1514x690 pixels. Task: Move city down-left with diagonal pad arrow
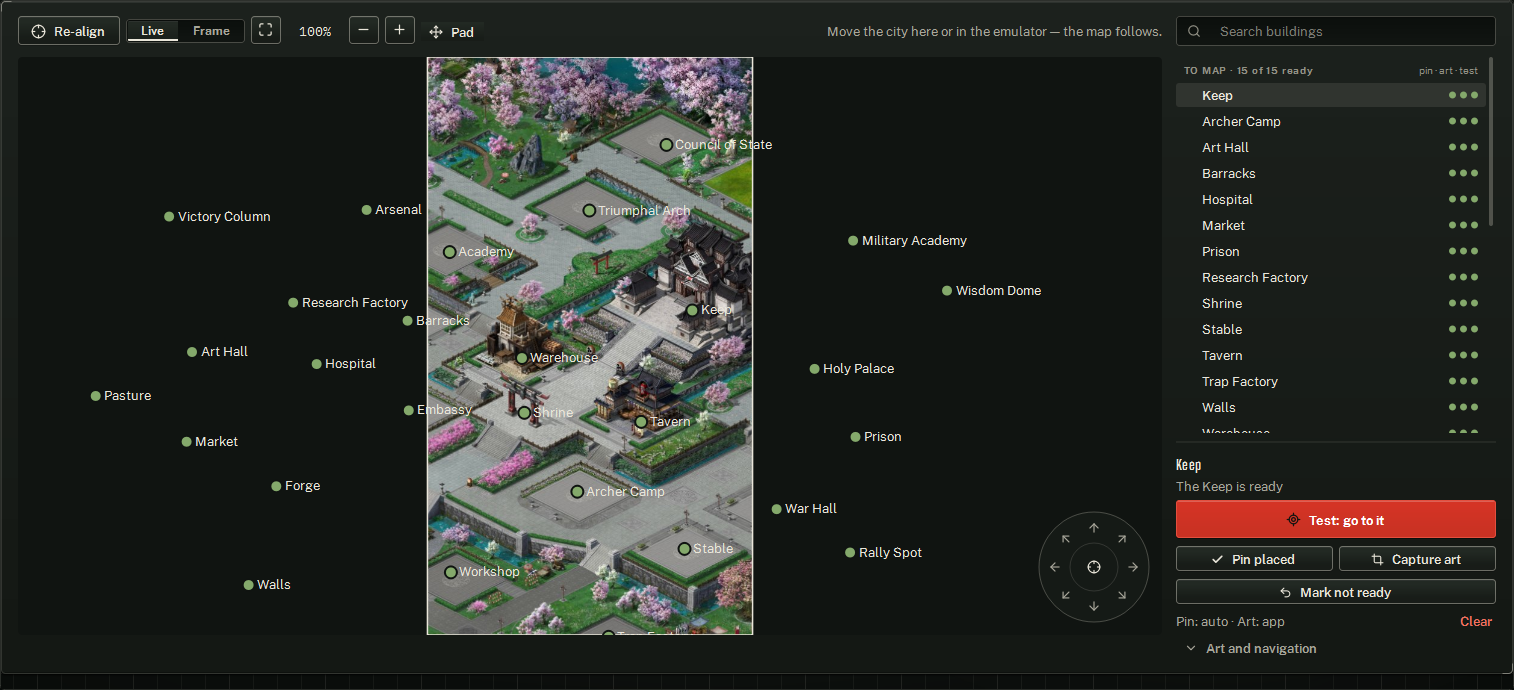tap(1066, 595)
